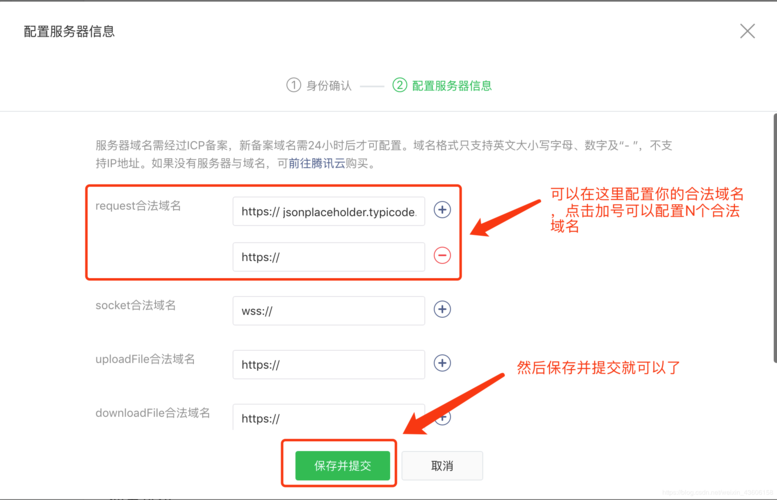
Task: Add another uploadFile domain with plus icon
Action: (x=442, y=363)
